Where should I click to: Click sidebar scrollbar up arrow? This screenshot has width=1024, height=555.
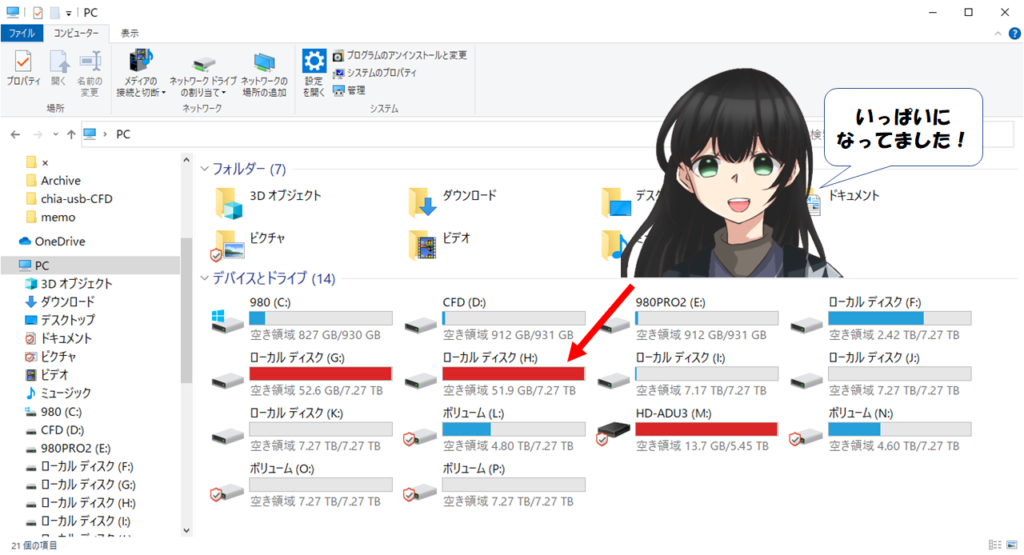coord(186,160)
